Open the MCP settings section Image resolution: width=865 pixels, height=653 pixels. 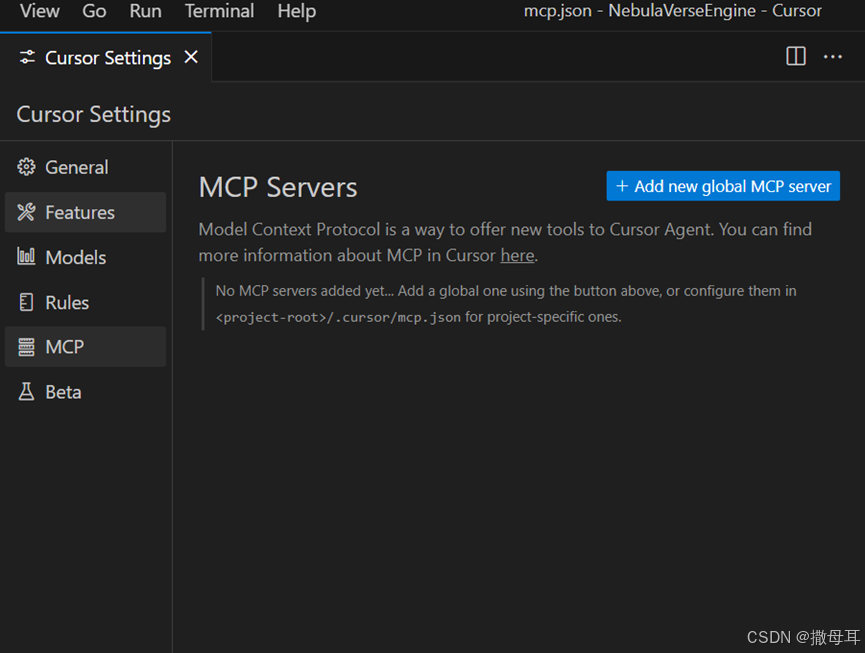[x=85, y=347]
